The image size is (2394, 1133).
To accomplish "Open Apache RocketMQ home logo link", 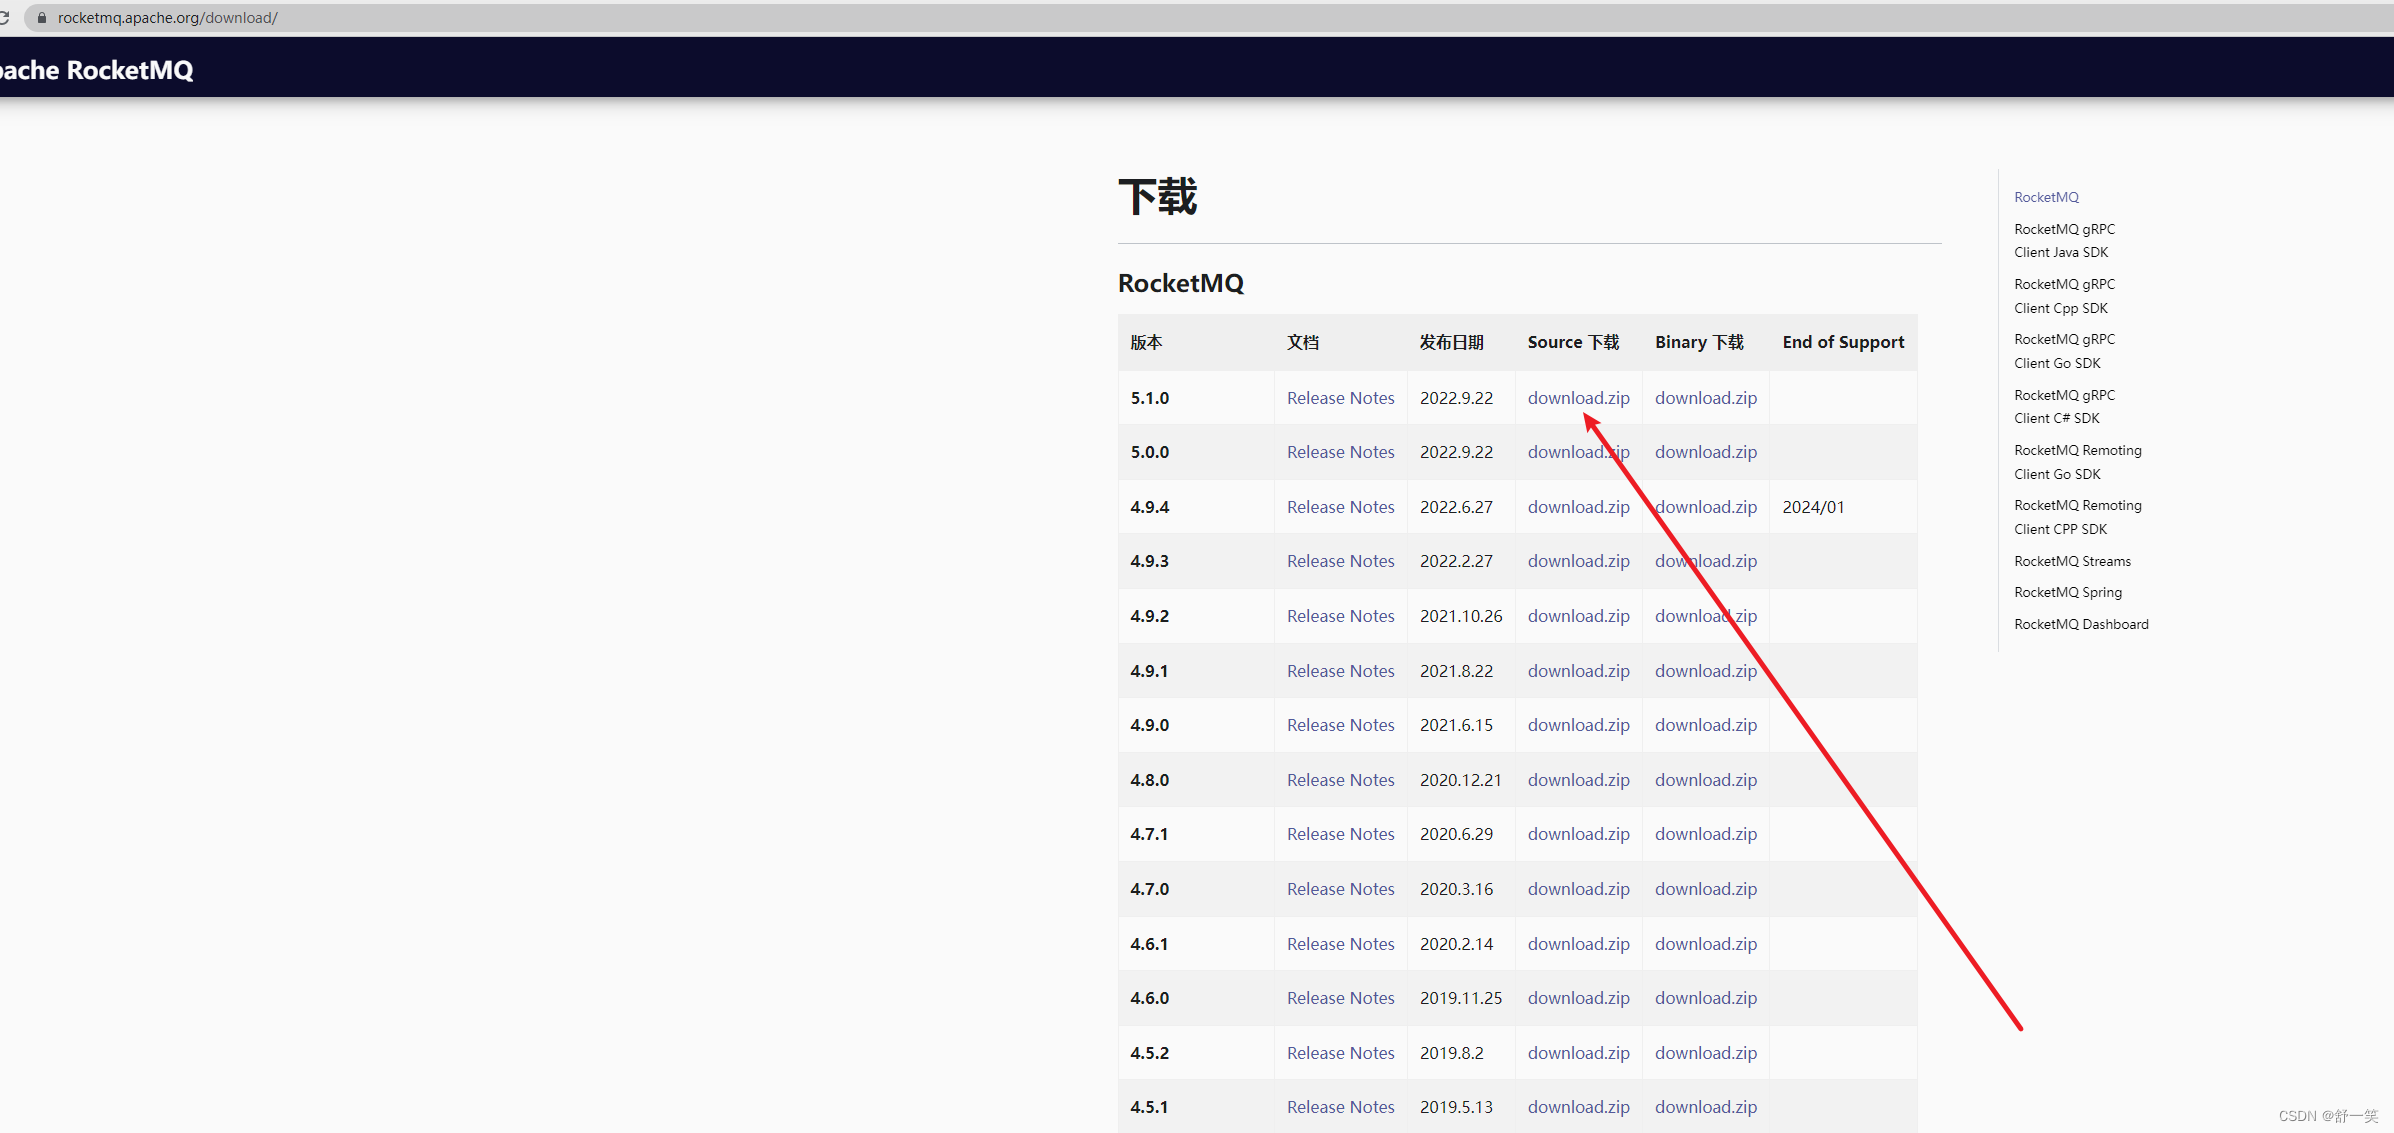I will [96, 70].
